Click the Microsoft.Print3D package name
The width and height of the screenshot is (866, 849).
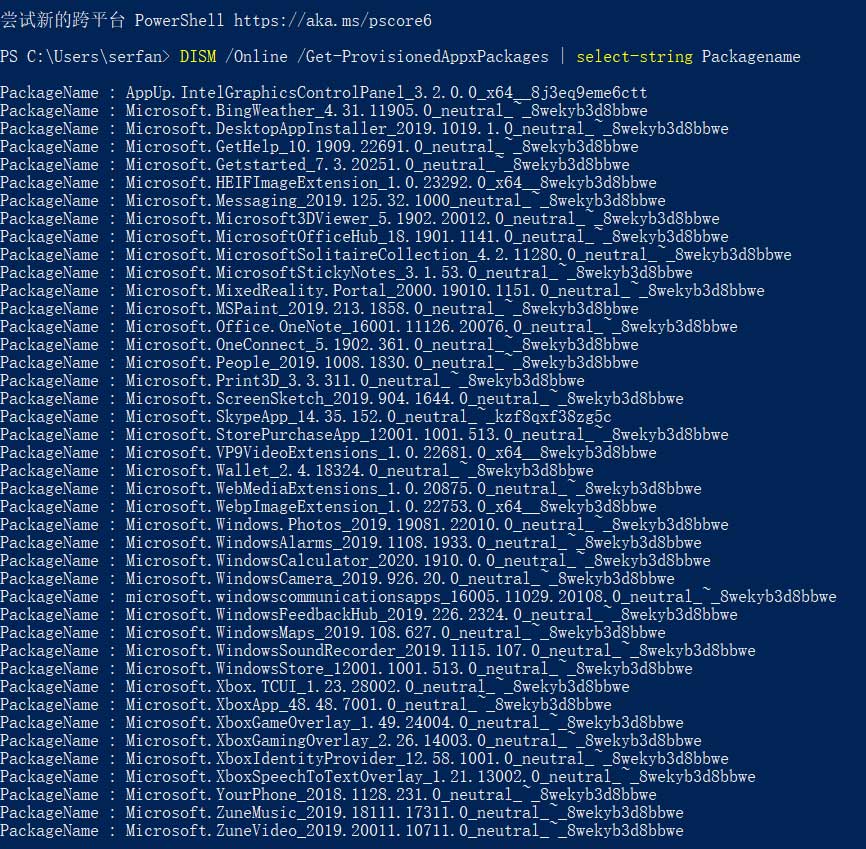pos(355,381)
